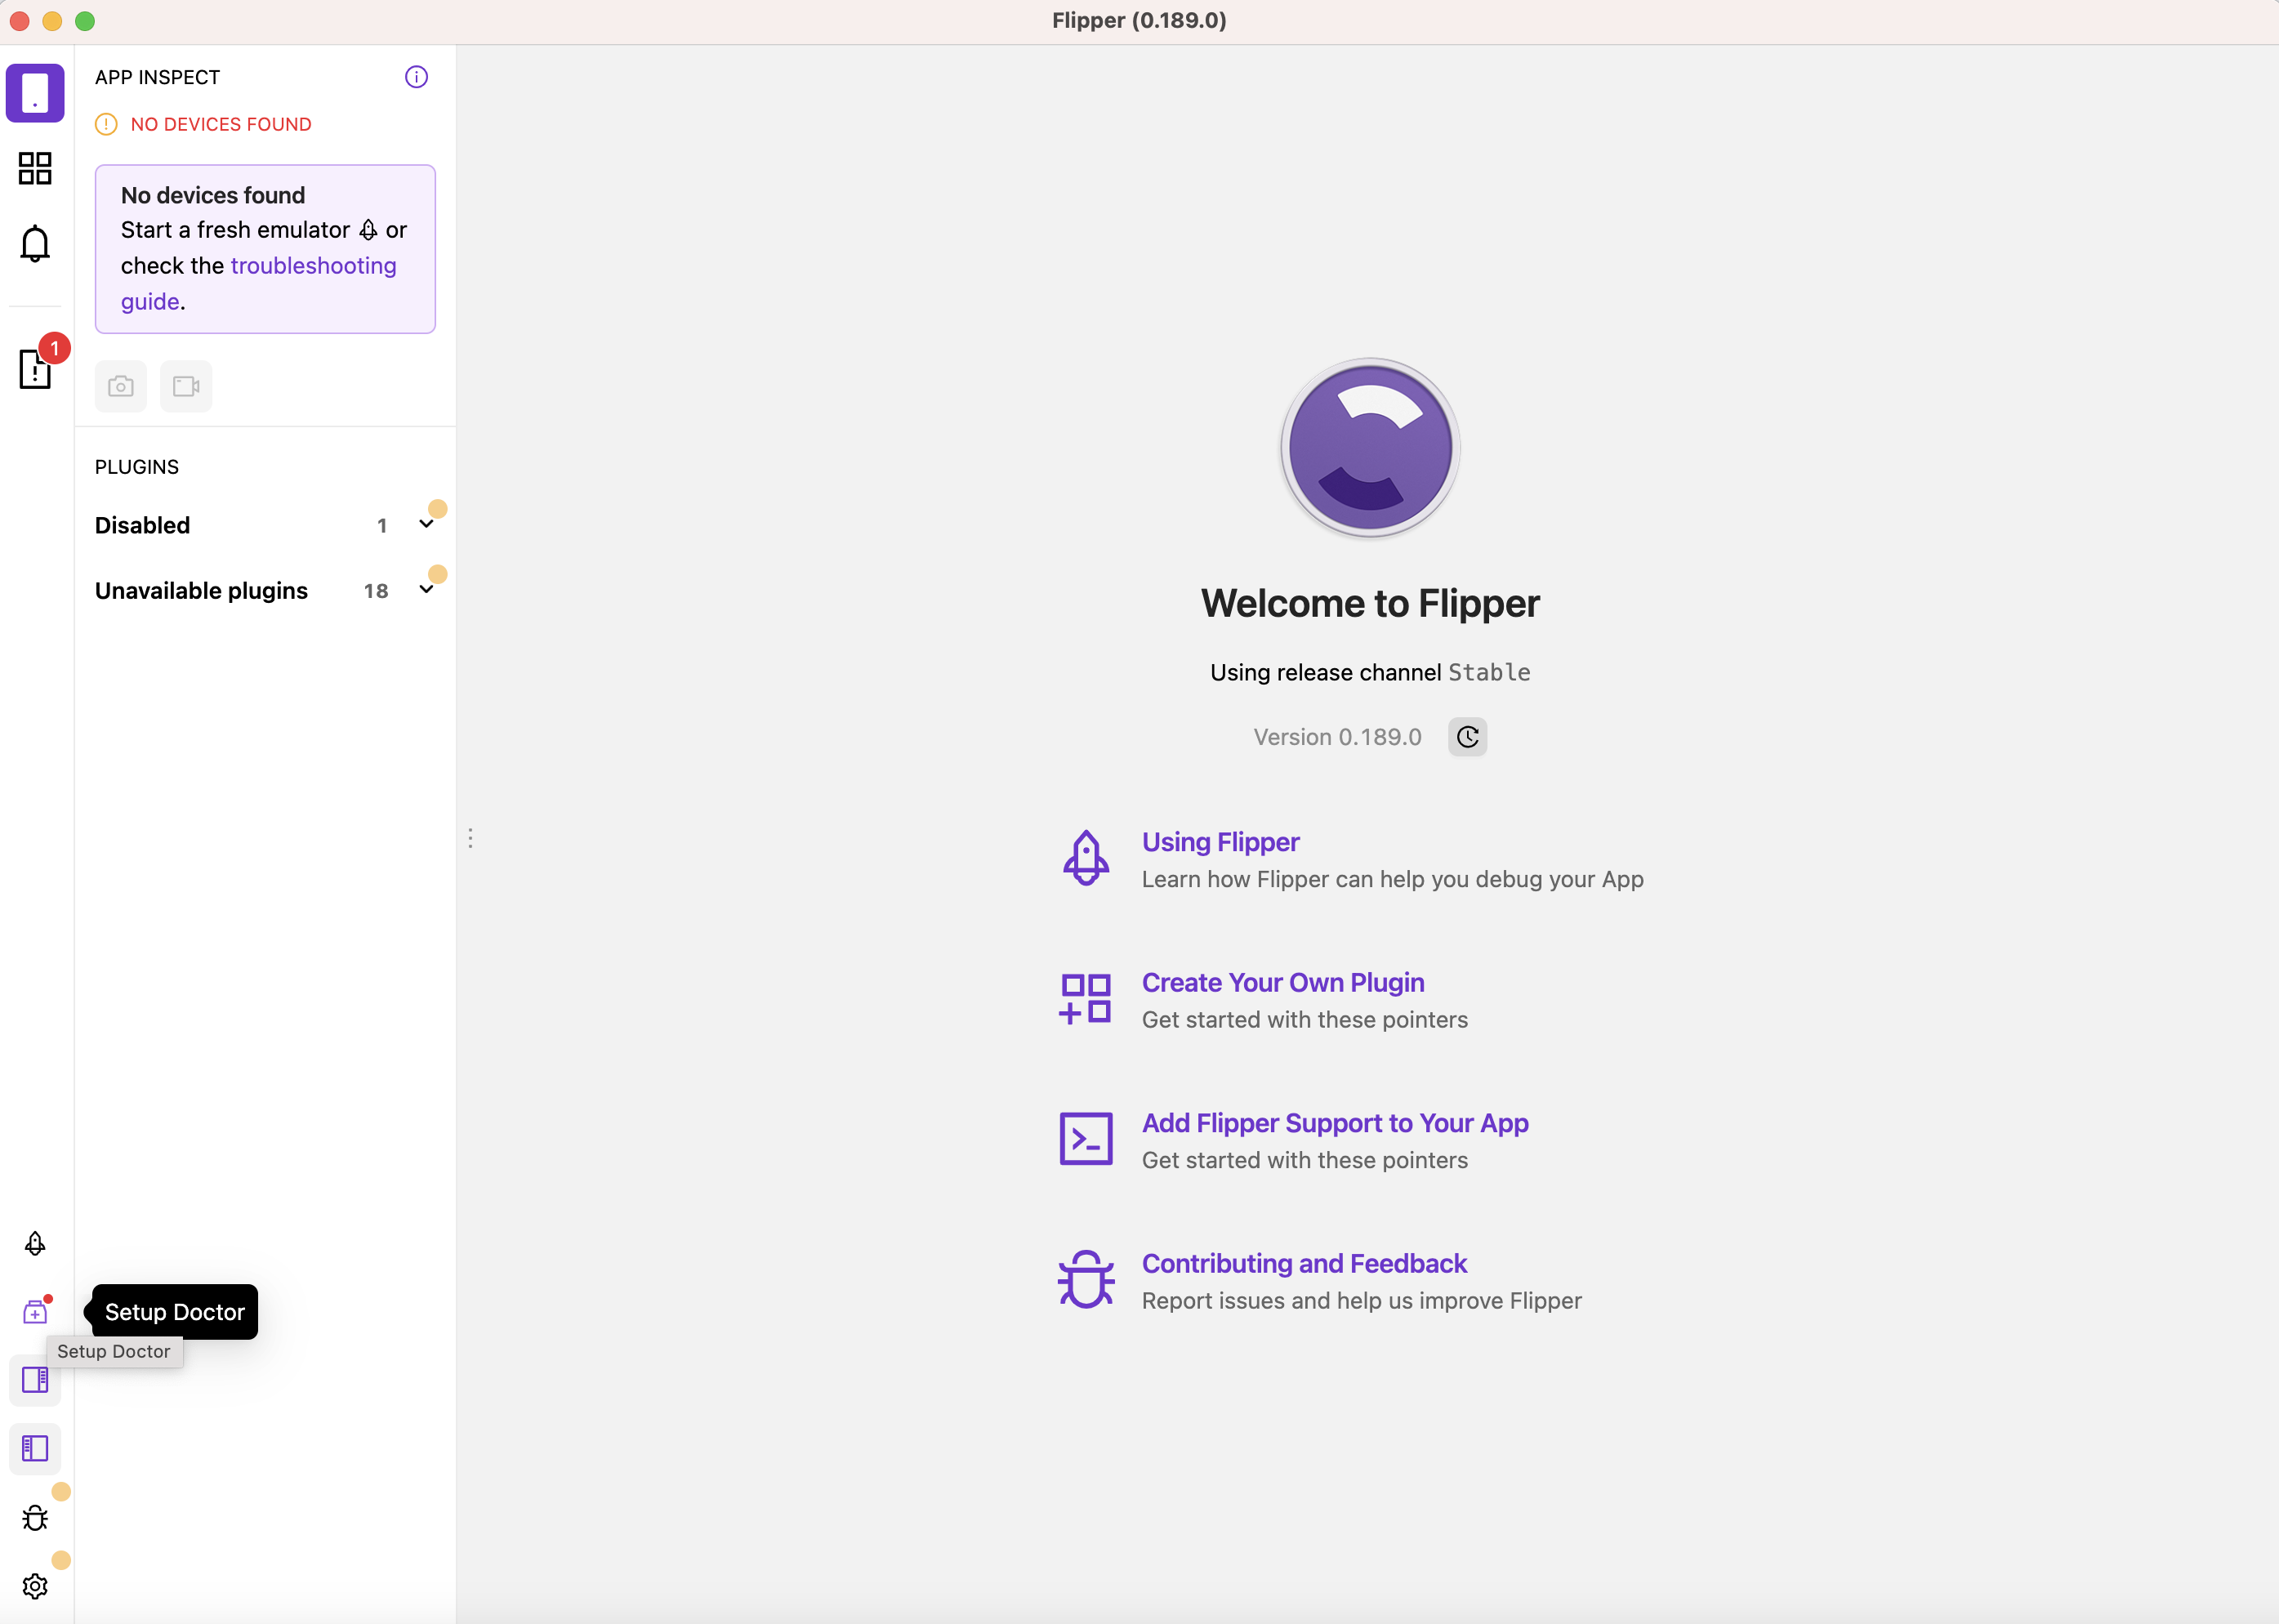Screen dimensions: 2279x1624
Task: Toggle the right sidebar layout icon
Action: coord(35,1381)
